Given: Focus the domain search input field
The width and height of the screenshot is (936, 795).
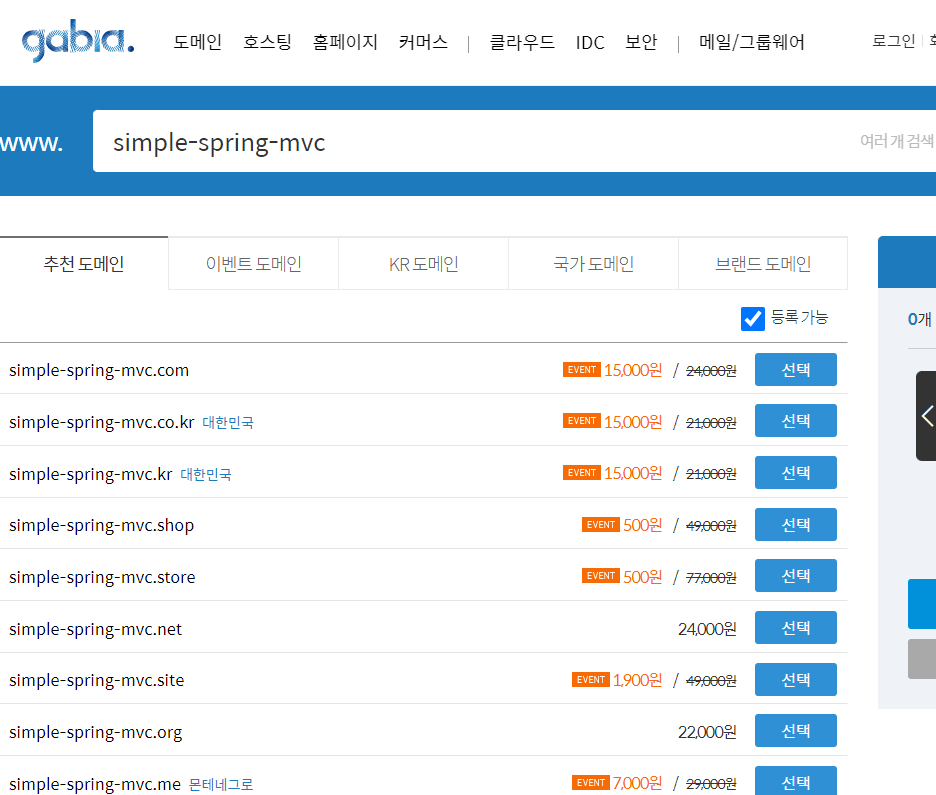Looking at the screenshot, I should [515, 141].
